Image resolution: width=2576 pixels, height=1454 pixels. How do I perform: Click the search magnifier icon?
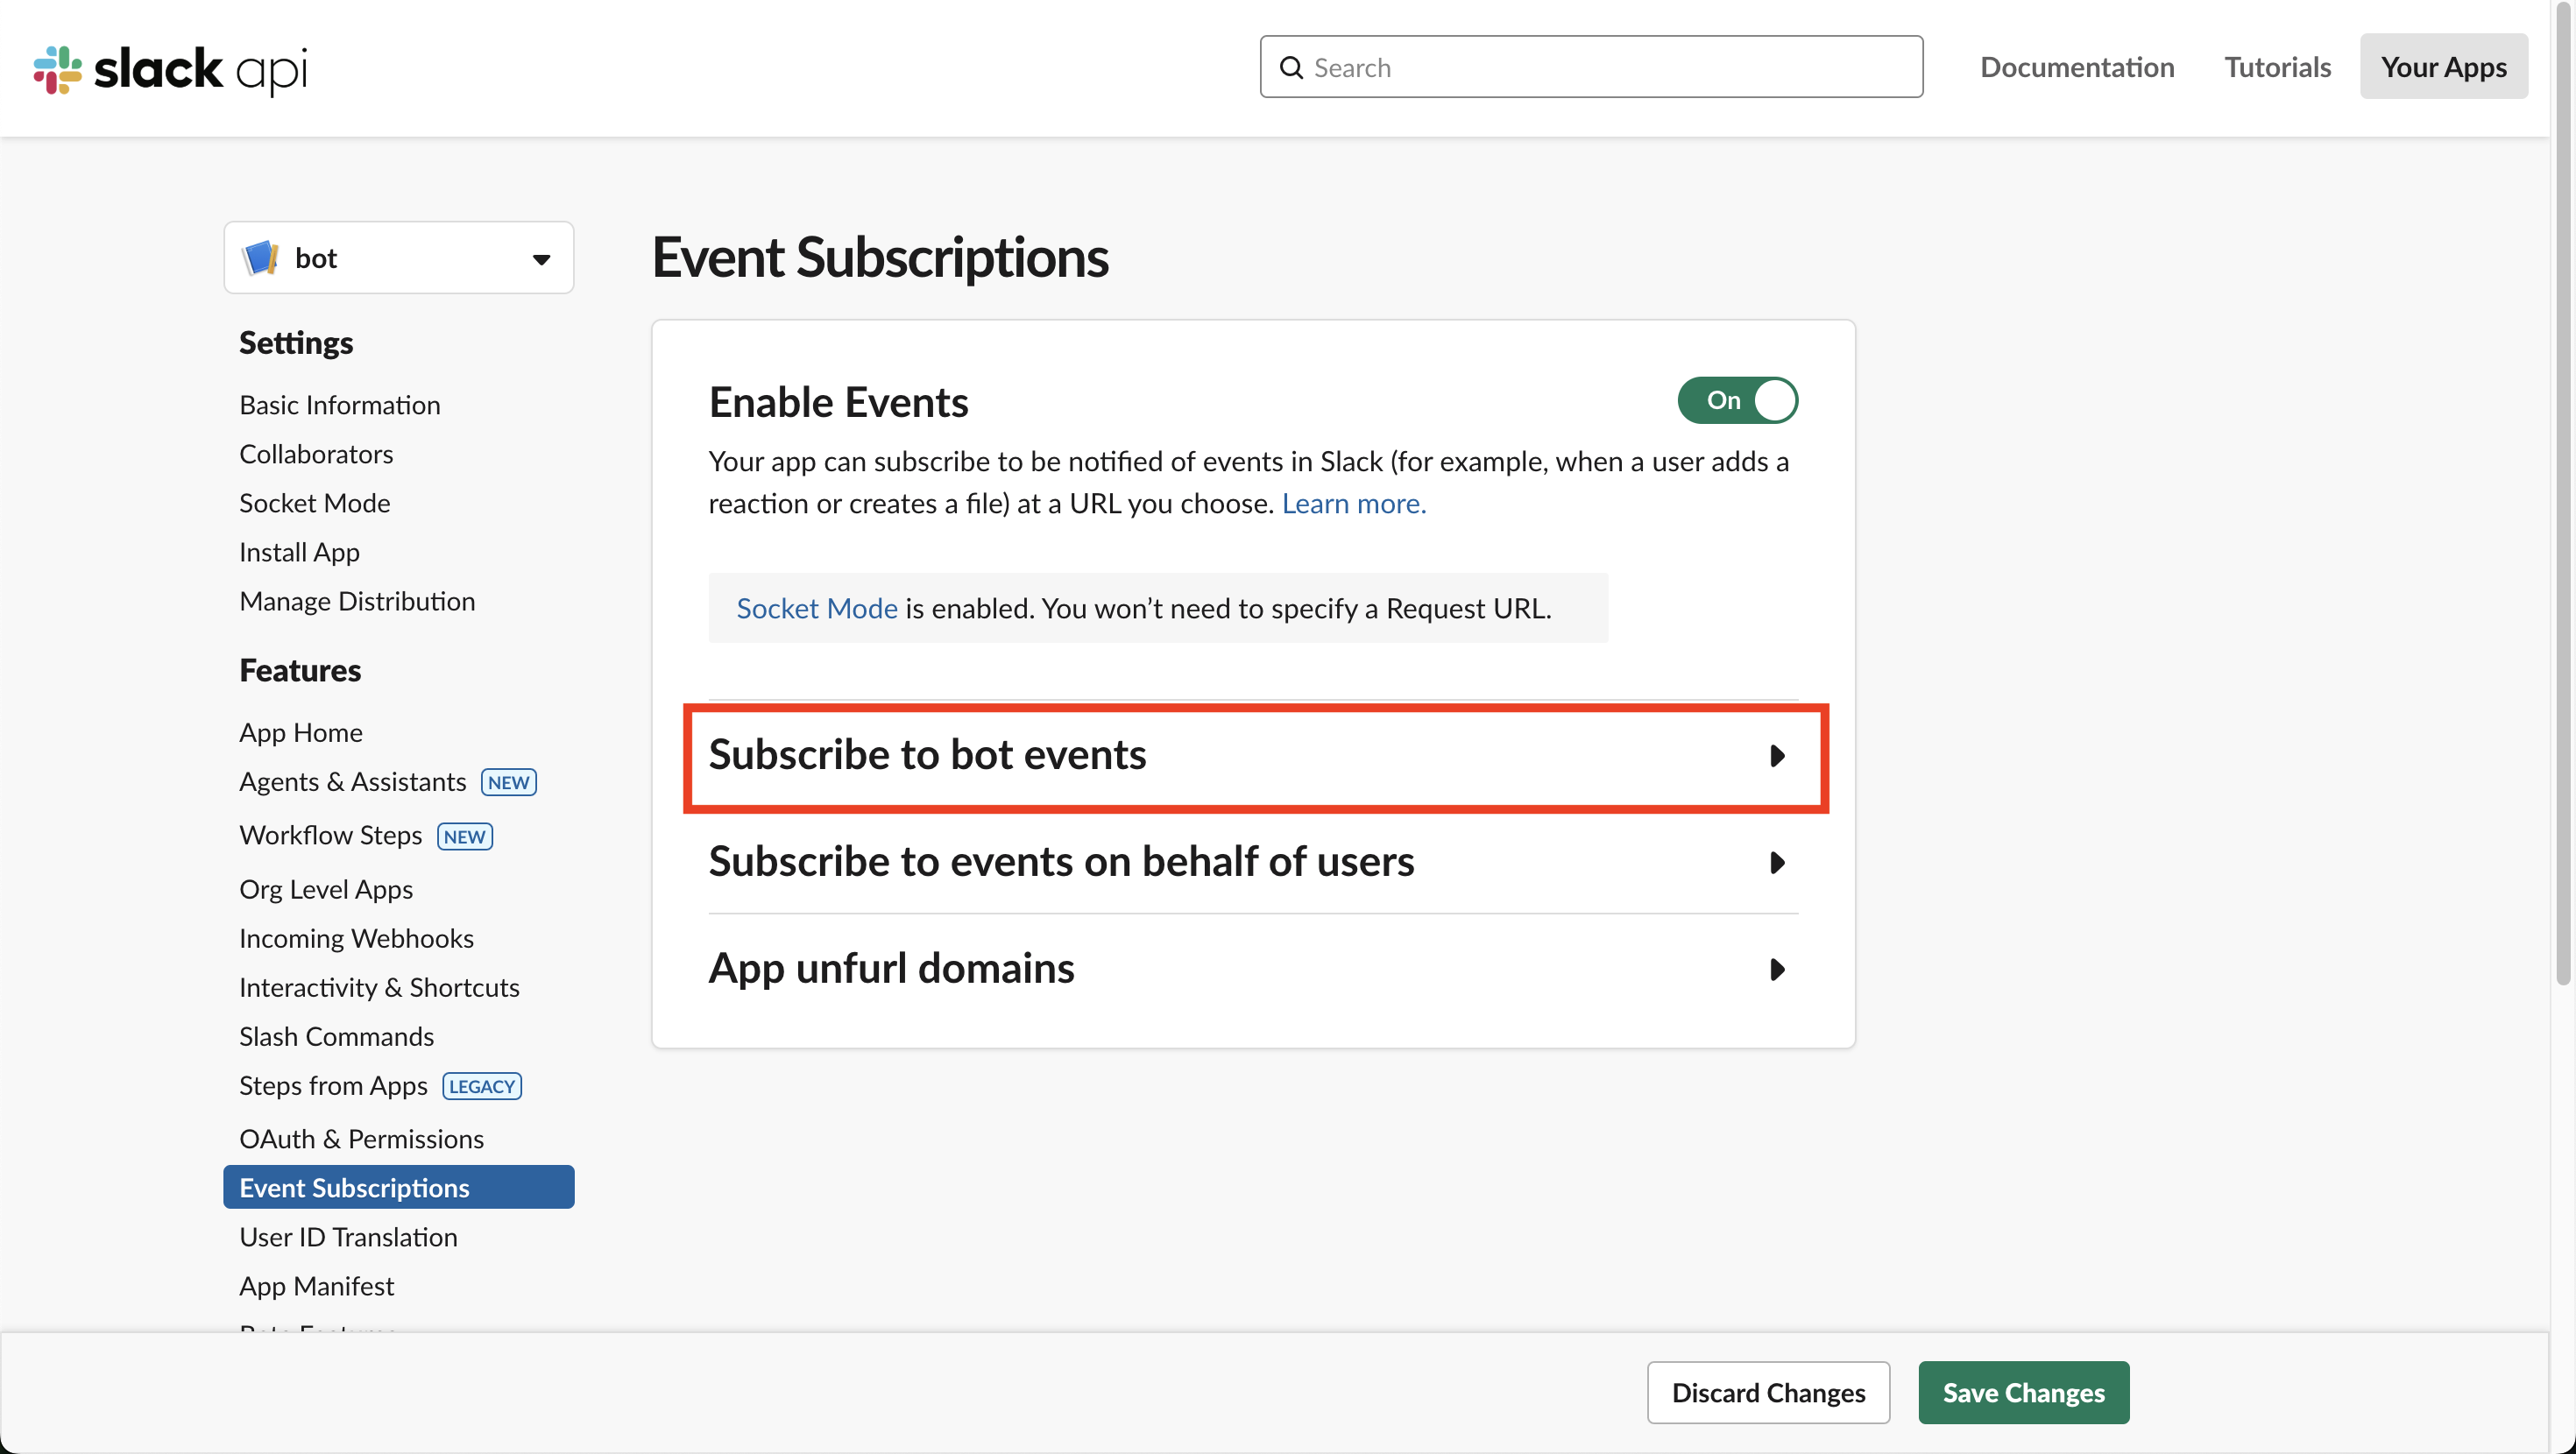click(x=1291, y=67)
